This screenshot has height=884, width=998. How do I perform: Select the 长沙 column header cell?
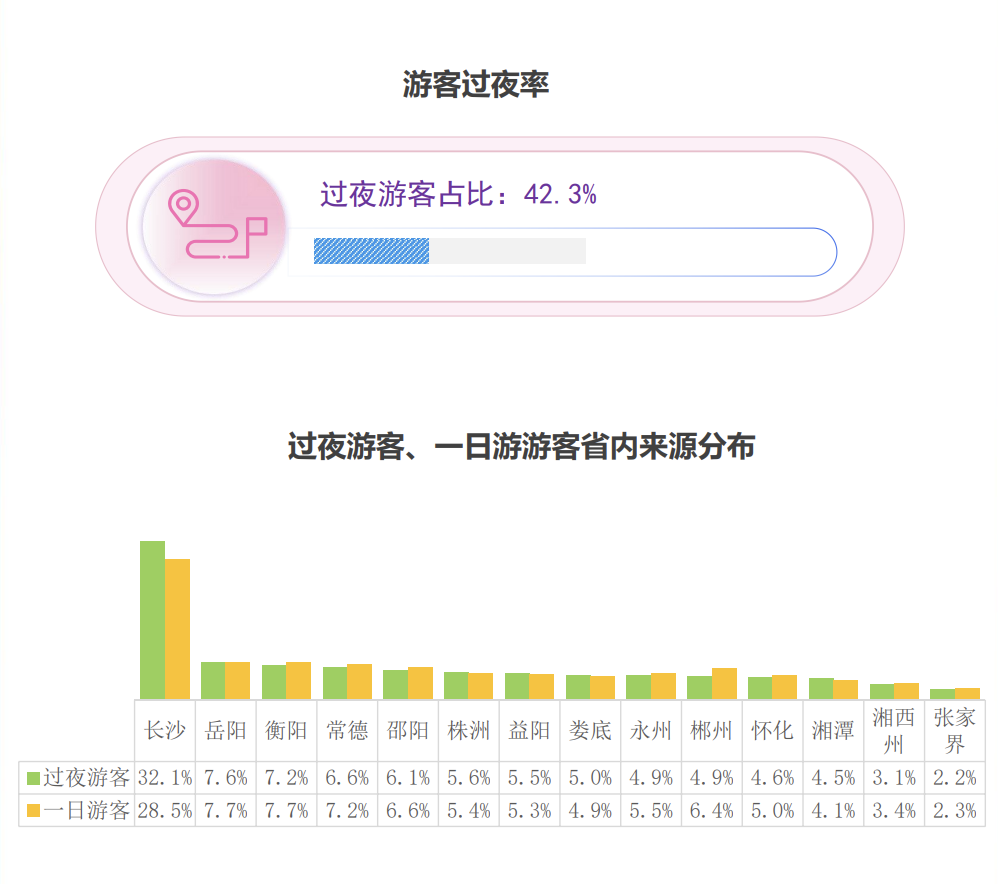[165, 730]
